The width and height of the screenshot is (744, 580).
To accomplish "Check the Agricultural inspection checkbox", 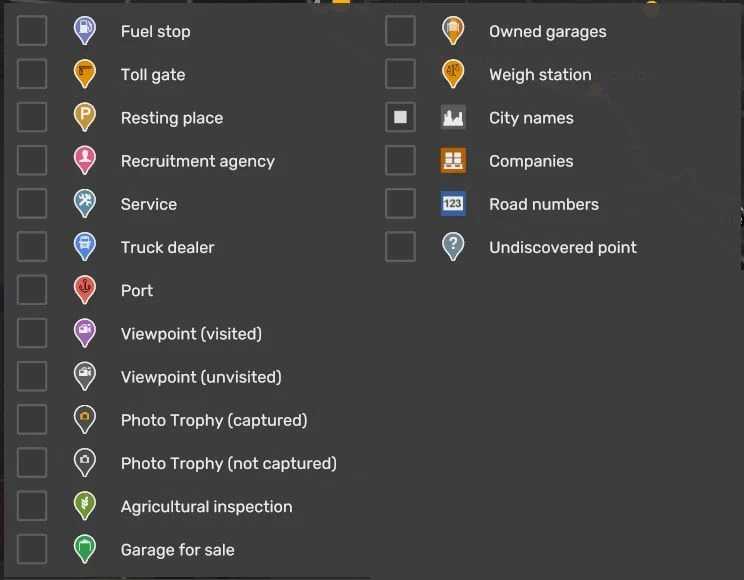I will pyautogui.click(x=32, y=506).
